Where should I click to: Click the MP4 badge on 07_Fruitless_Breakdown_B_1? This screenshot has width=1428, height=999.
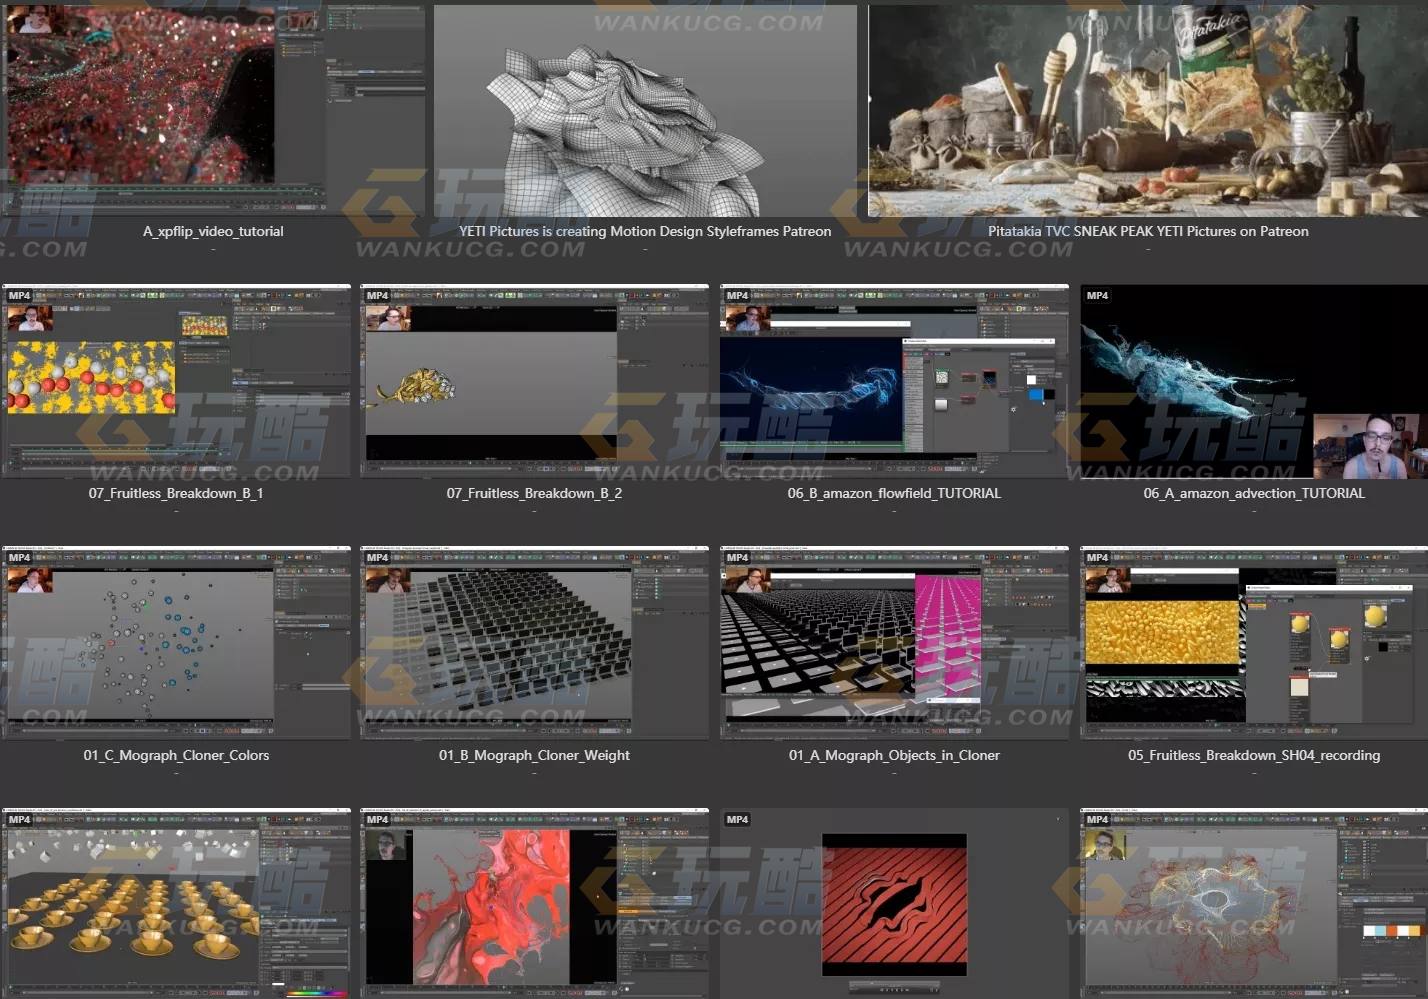point(19,296)
